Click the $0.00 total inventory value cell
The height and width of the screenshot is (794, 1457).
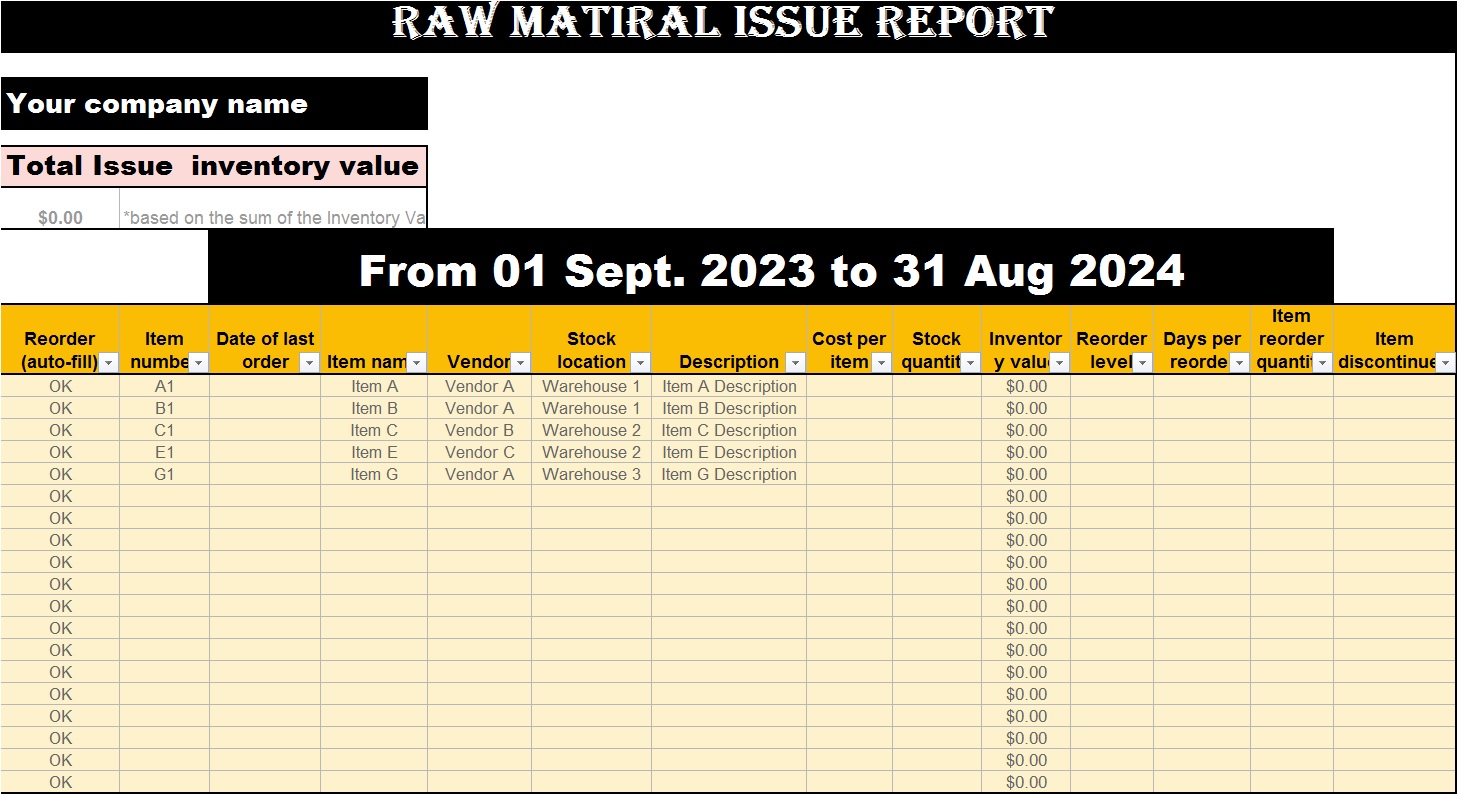60,217
